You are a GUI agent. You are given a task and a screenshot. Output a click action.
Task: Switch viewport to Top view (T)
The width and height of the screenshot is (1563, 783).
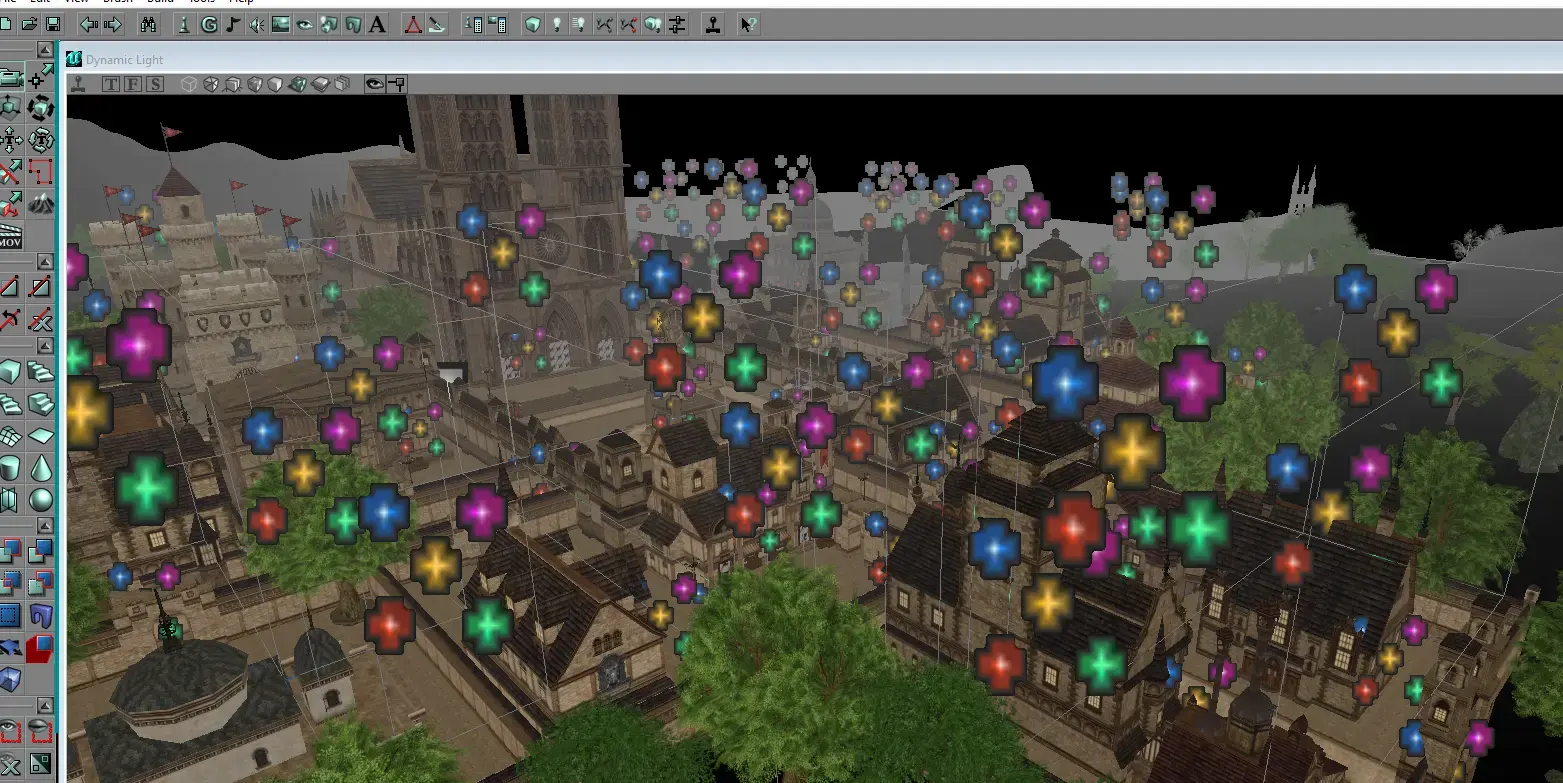(x=111, y=84)
